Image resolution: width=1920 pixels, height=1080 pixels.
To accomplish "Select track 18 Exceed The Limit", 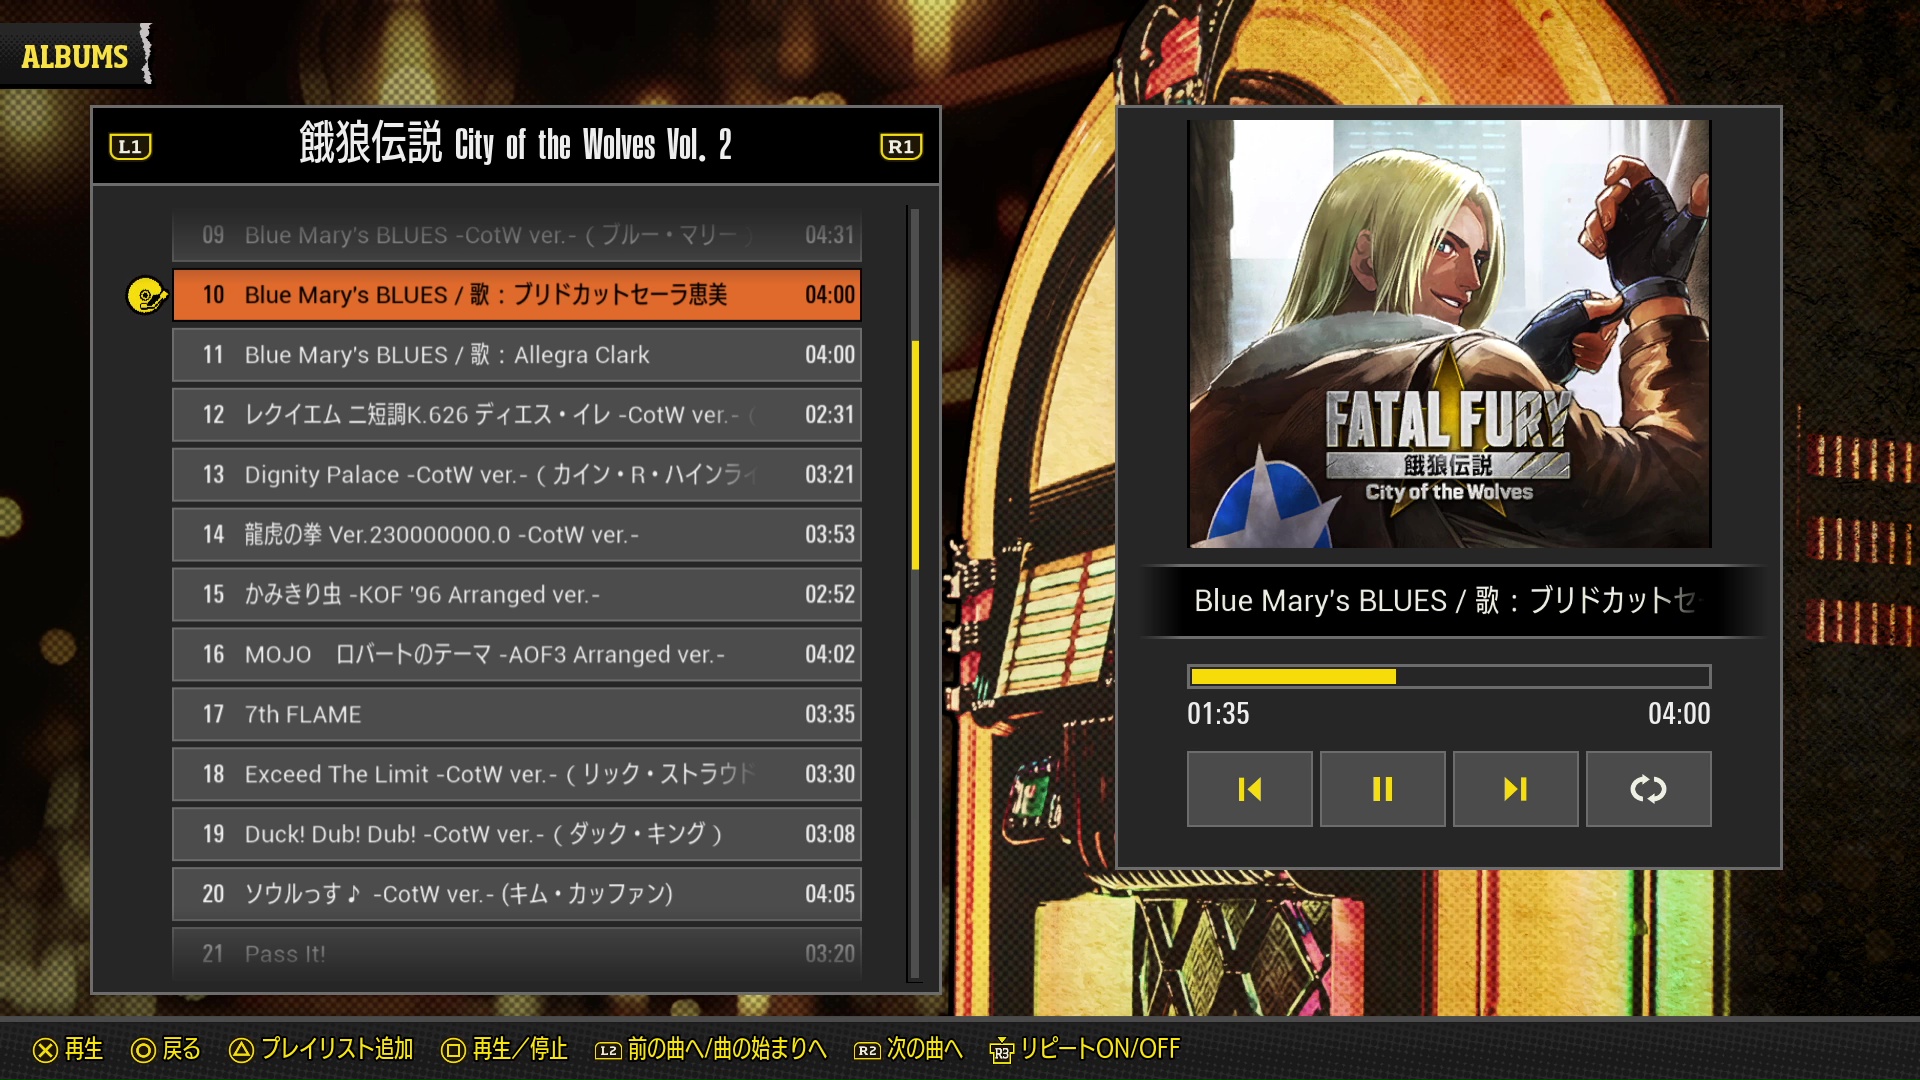I will 517,775.
